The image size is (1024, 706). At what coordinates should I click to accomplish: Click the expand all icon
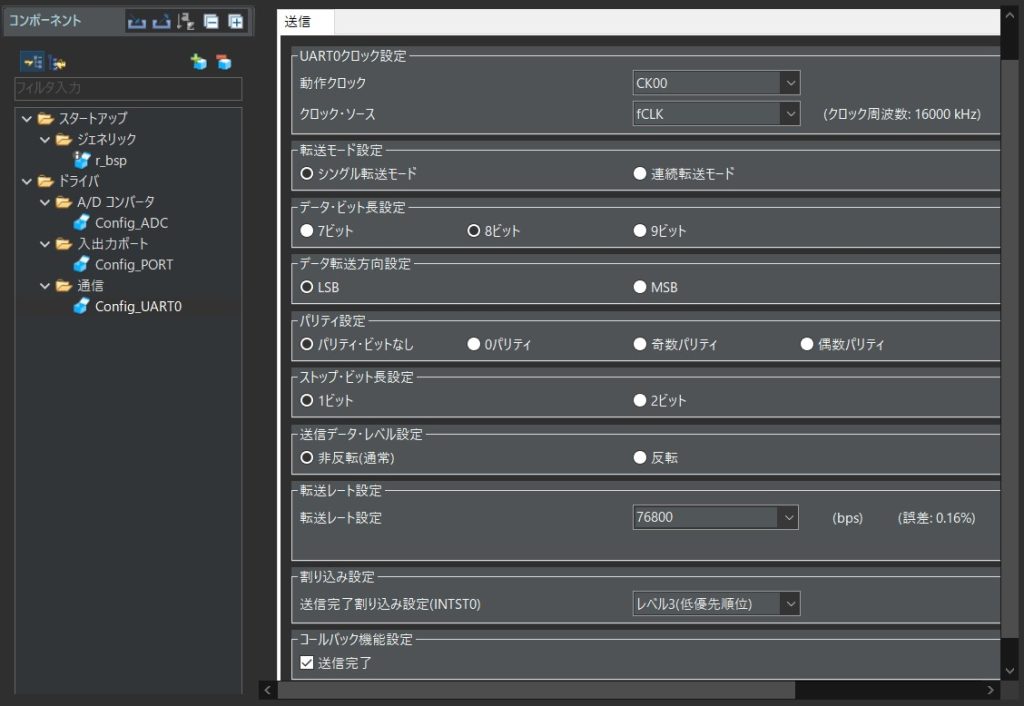tap(235, 21)
